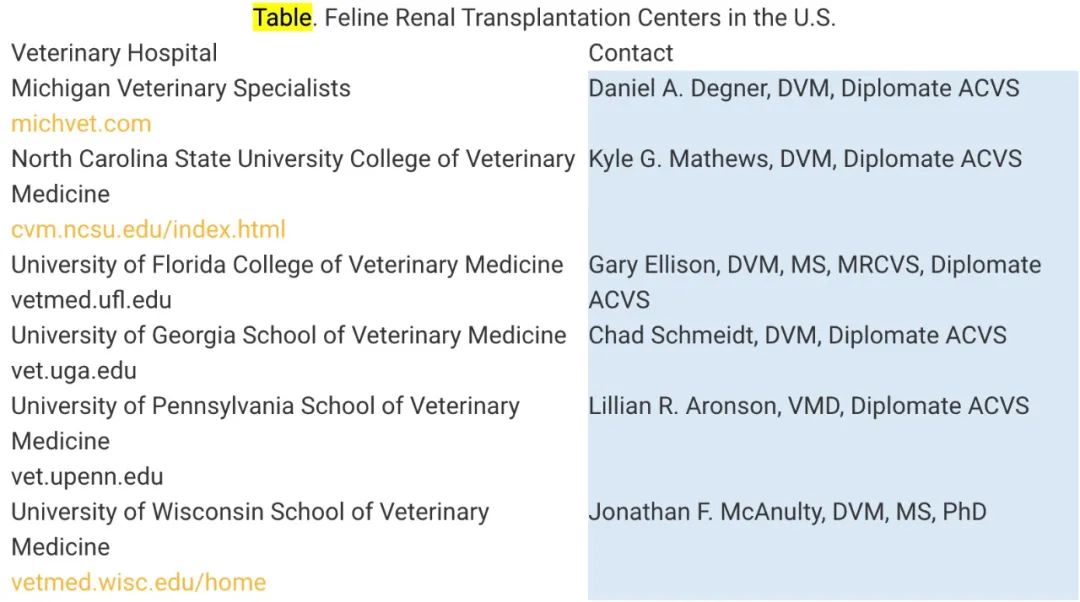Open the cvm.ncsu.edu/index.html link
This screenshot has width=1080, height=602.
click(x=148, y=230)
